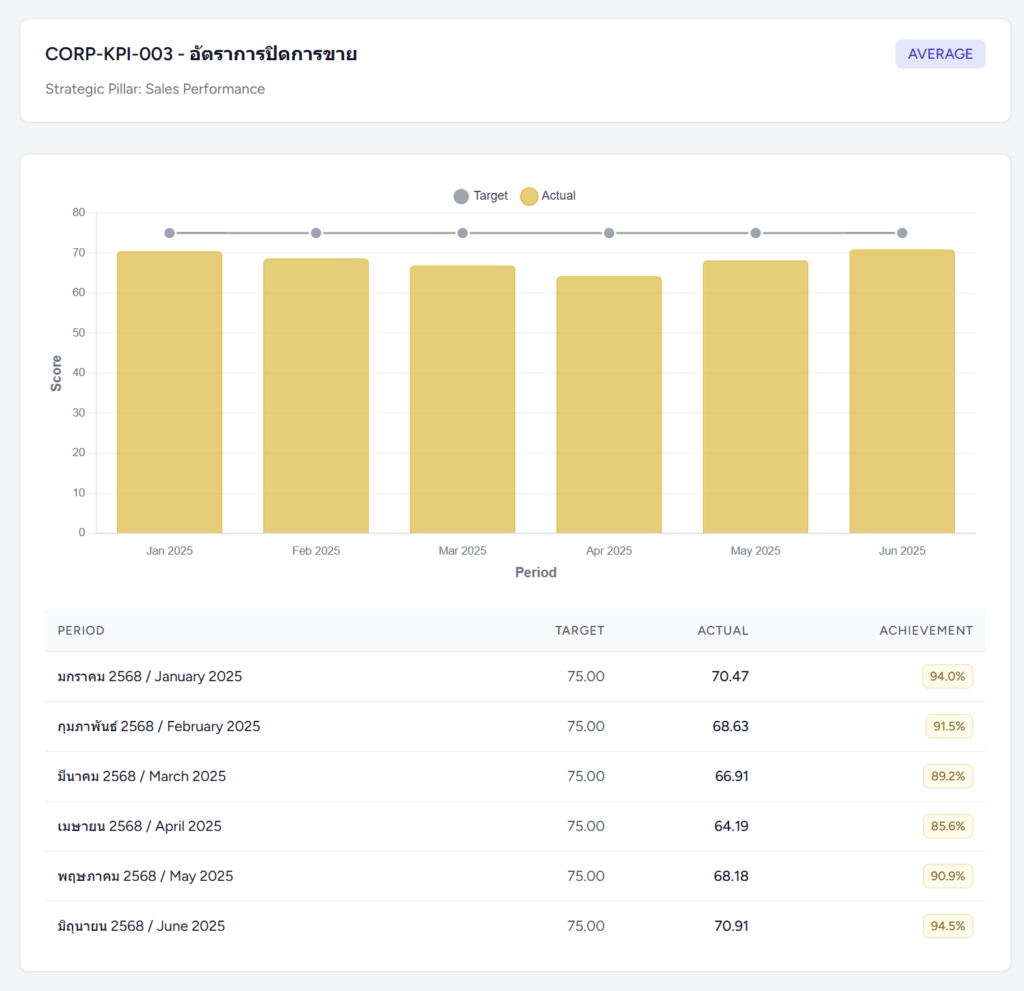Click the 94.5% achievement badge for June
1024x991 pixels.
point(947,926)
